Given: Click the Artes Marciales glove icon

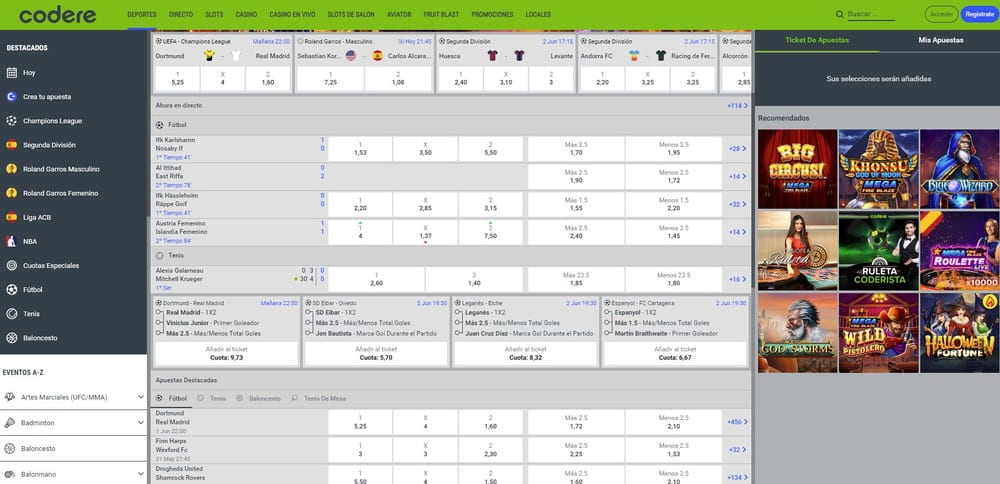Looking at the screenshot, I should tap(10, 397).
